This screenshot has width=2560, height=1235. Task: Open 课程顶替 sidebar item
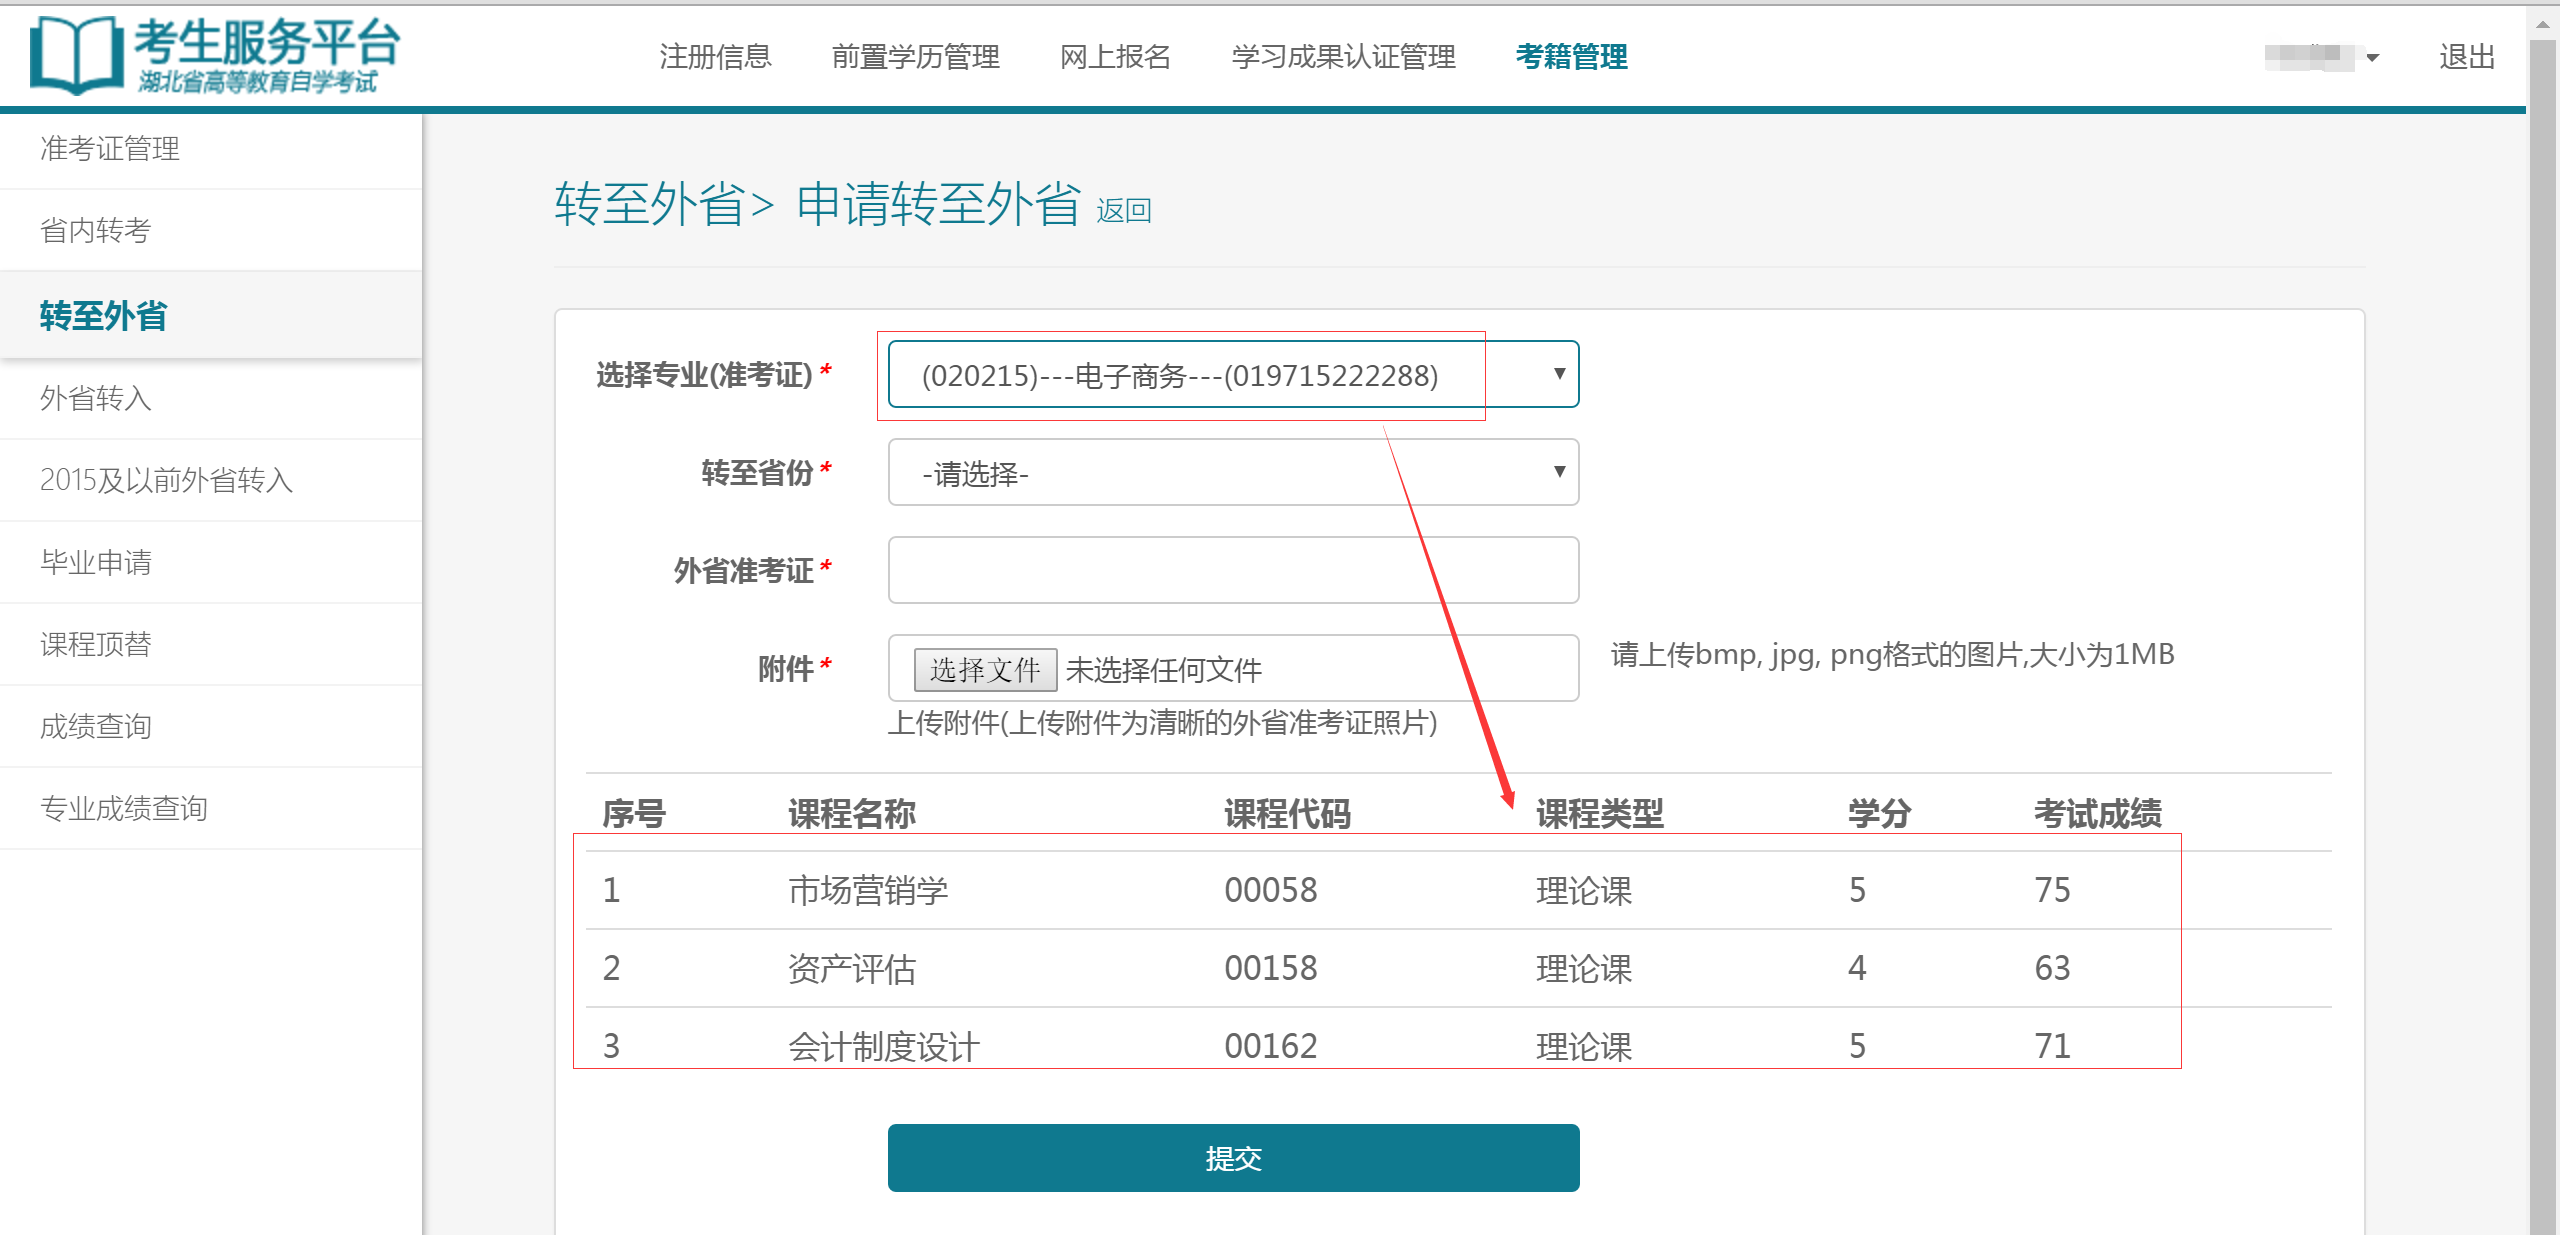click(x=95, y=645)
